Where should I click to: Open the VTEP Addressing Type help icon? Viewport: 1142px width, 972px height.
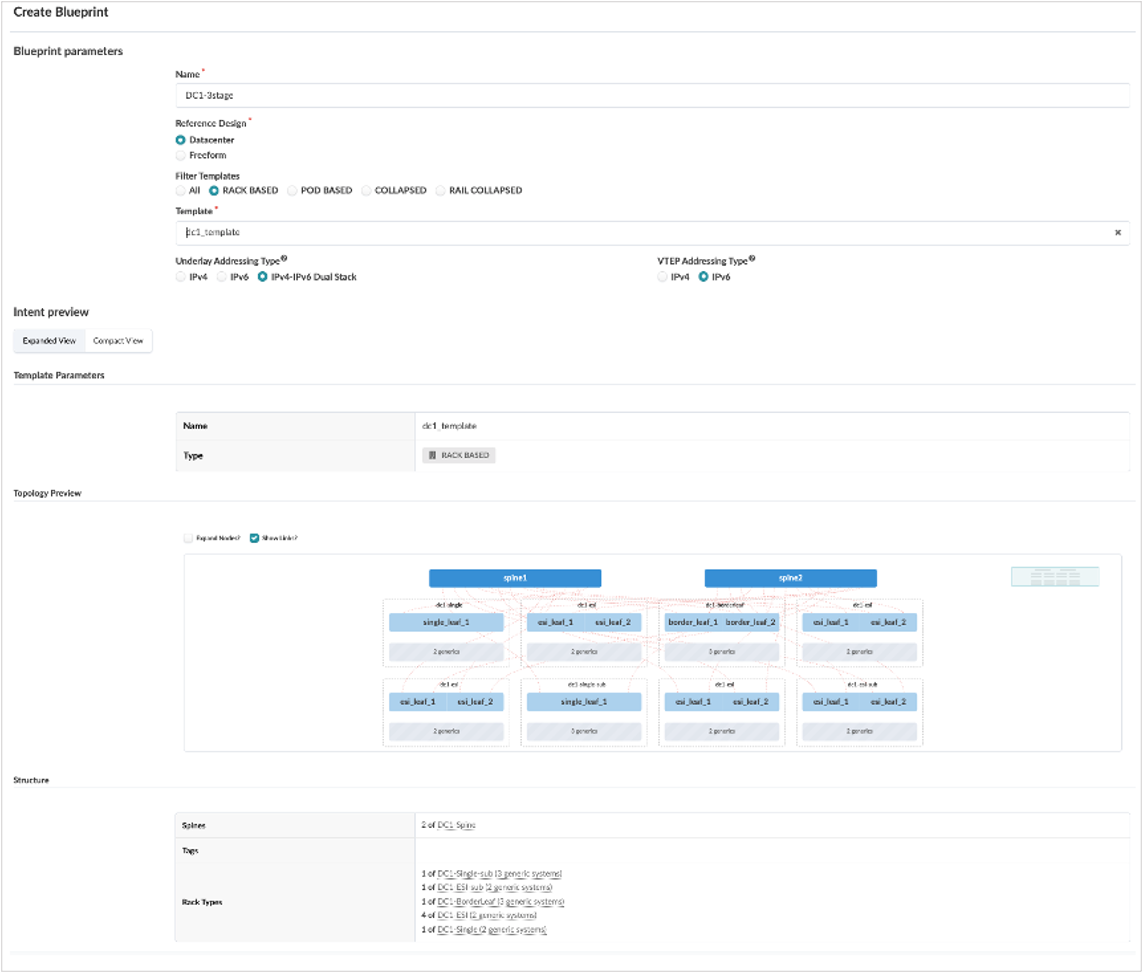click(752, 258)
